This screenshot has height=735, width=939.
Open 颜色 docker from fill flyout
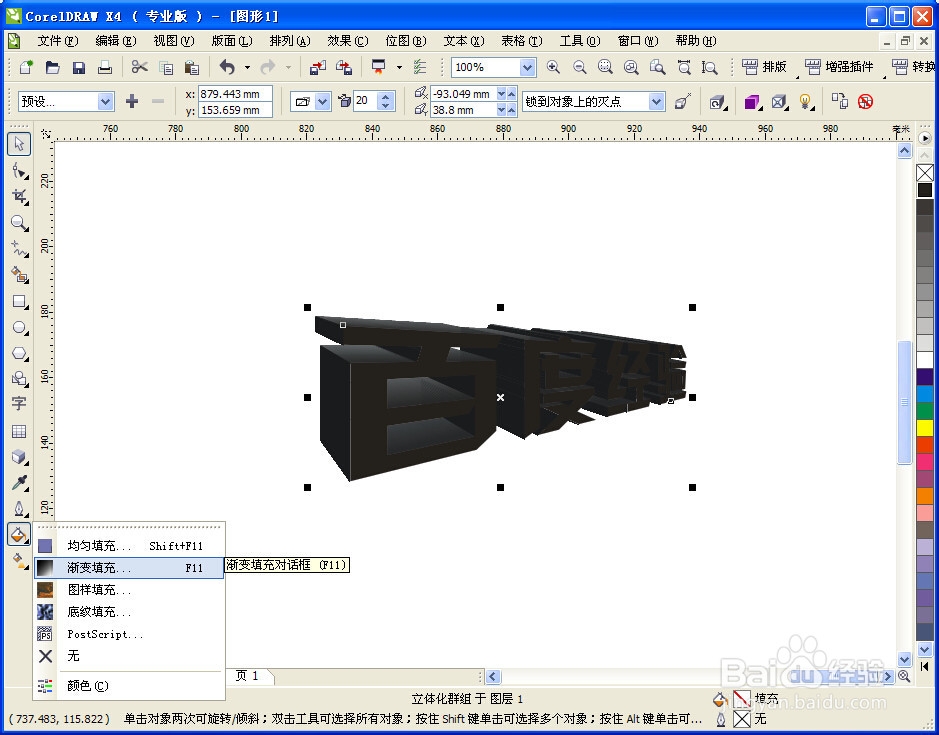[x=129, y=686]
